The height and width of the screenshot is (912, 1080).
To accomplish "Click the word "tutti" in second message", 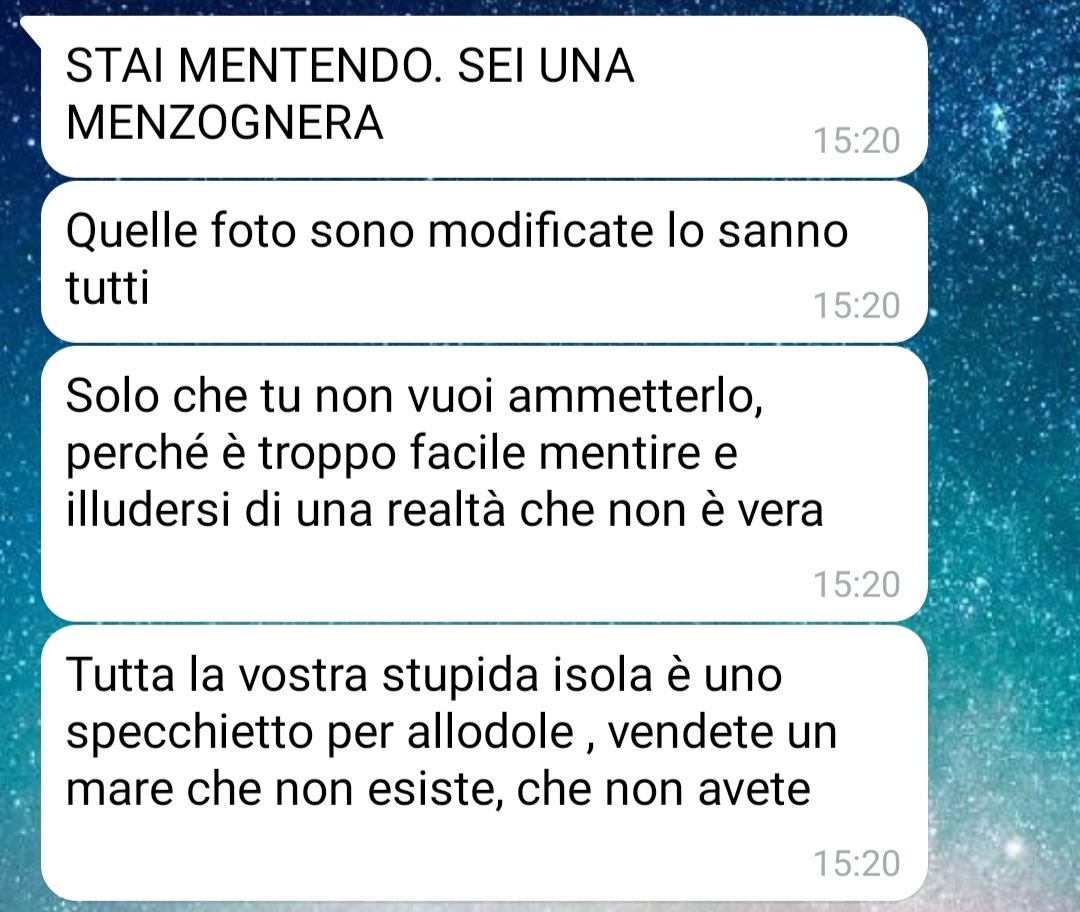I will 107,287.
